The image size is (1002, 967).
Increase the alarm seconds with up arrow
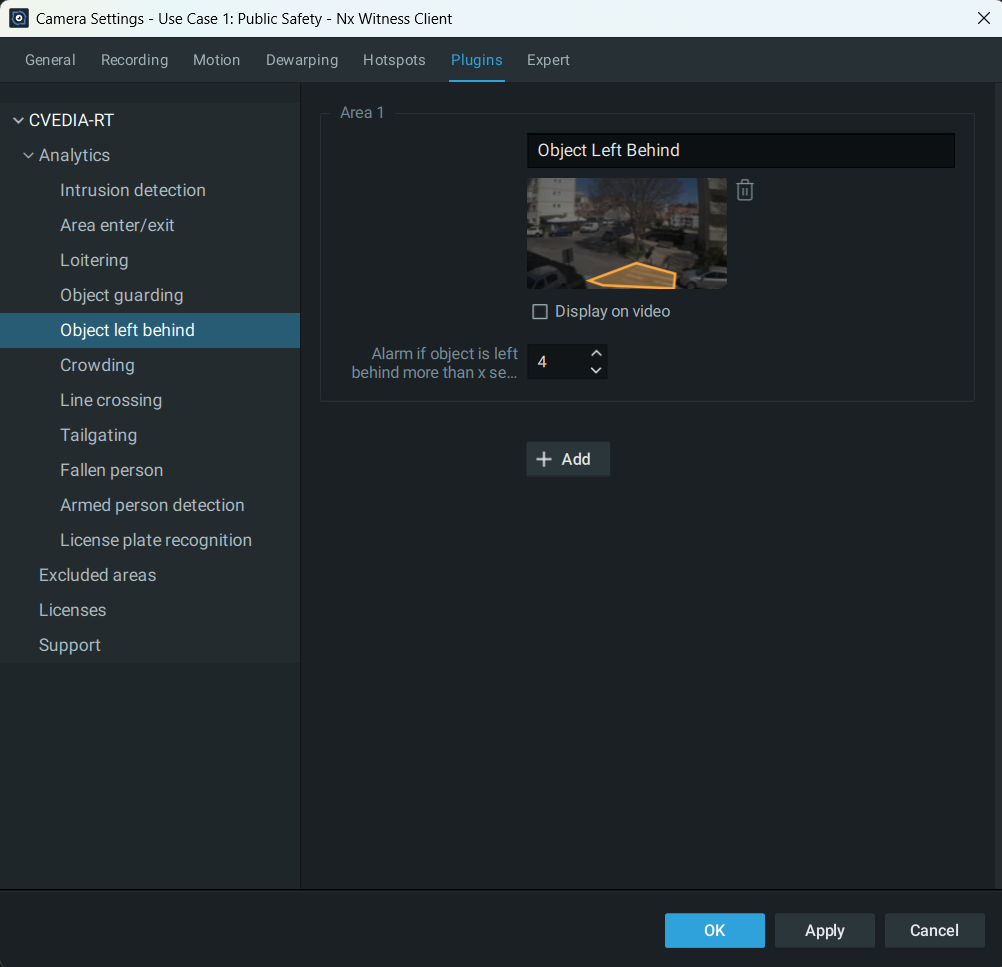click(x=596, y=353)
